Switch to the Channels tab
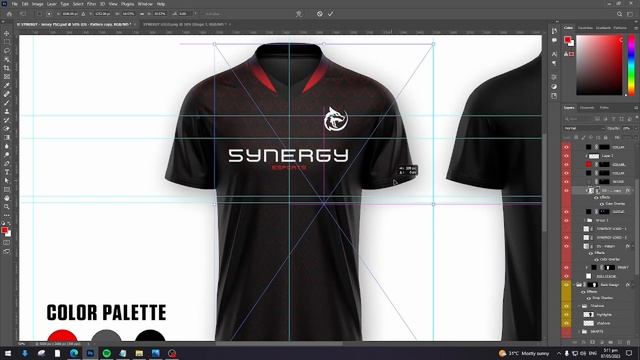The width and height of the screenshot is (640, 360). point(587,108)
